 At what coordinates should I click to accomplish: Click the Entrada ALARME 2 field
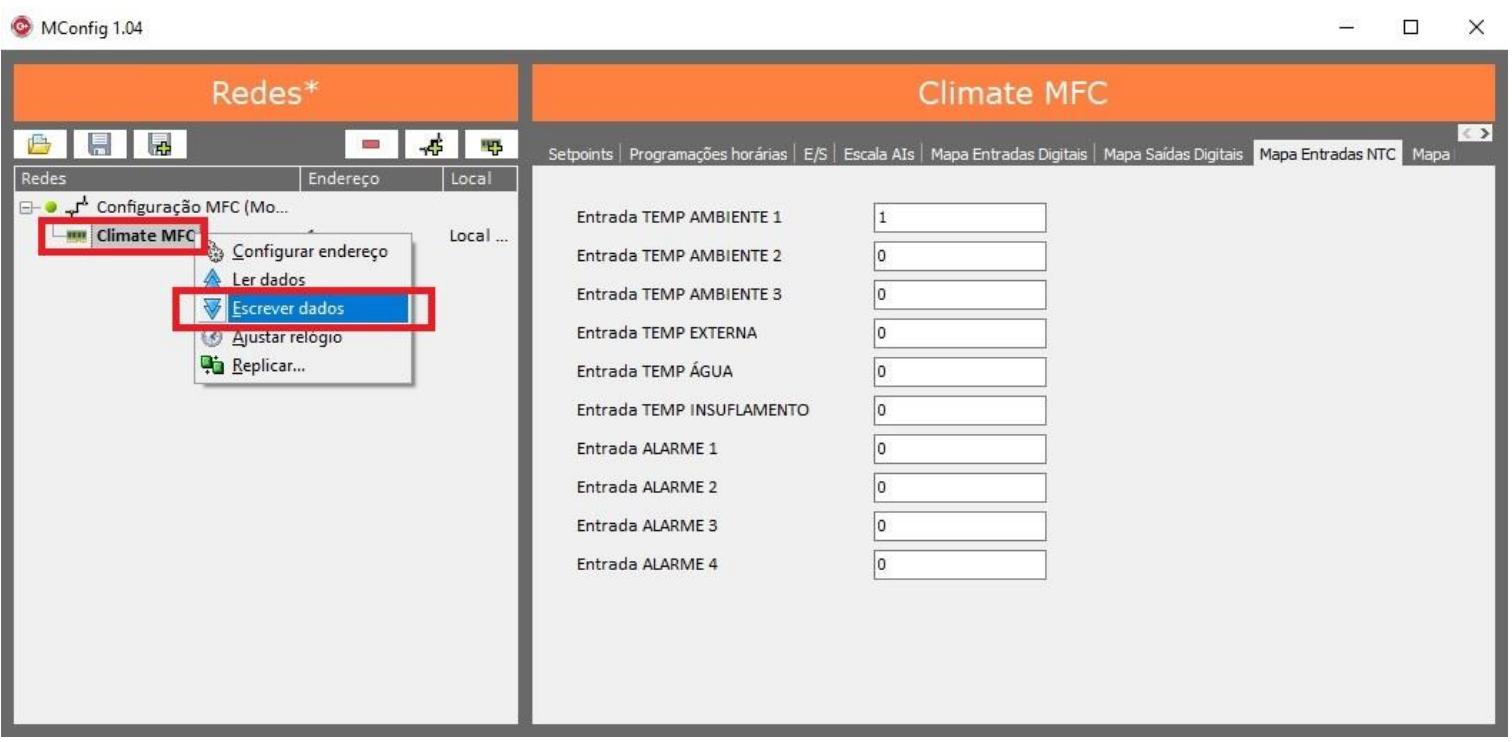(959, 487)
